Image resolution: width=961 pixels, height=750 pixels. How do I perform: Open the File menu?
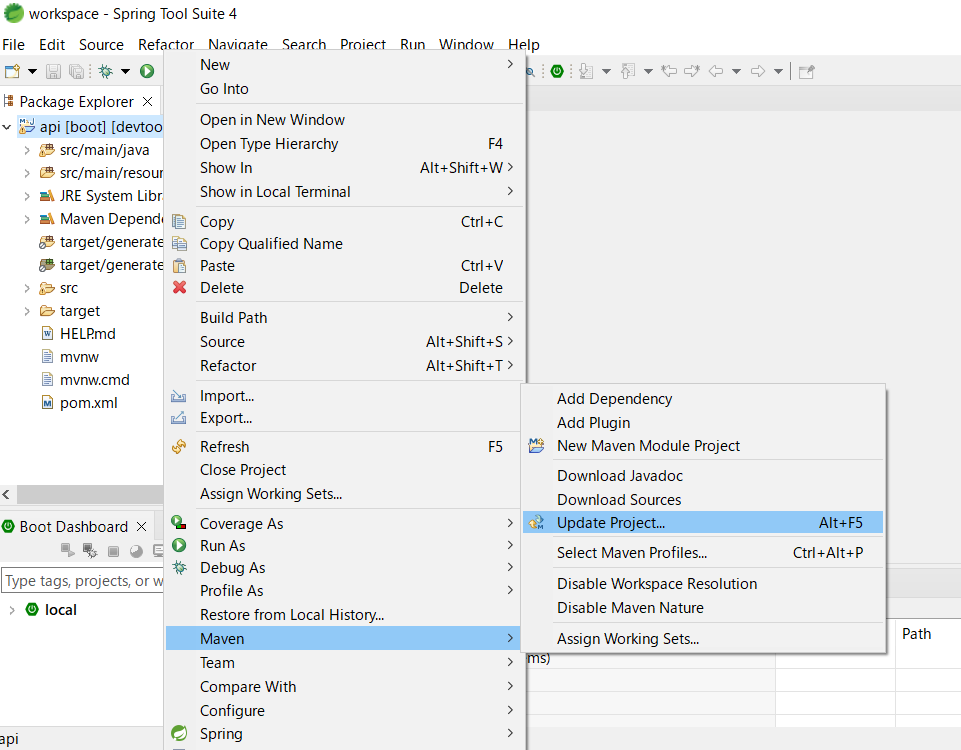[x=13, y=45]
